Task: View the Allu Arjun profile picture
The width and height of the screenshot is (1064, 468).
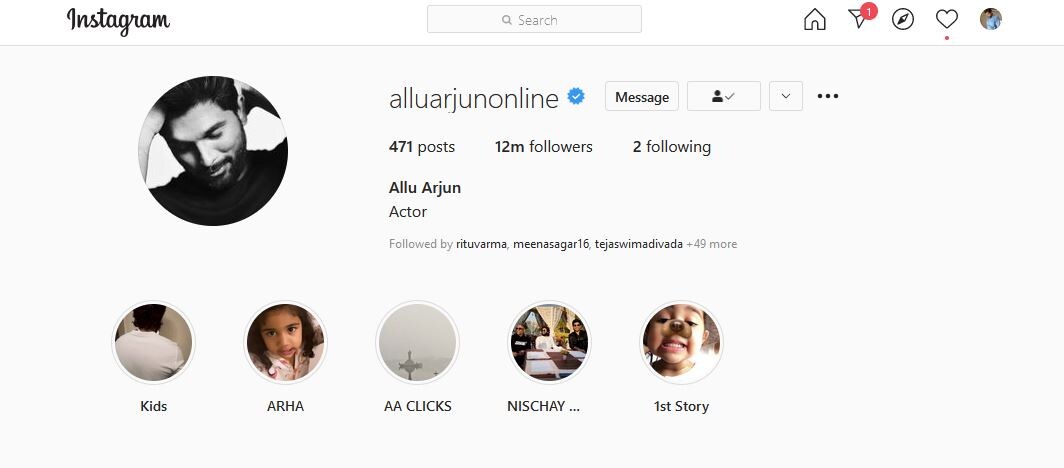Action: 213,151
